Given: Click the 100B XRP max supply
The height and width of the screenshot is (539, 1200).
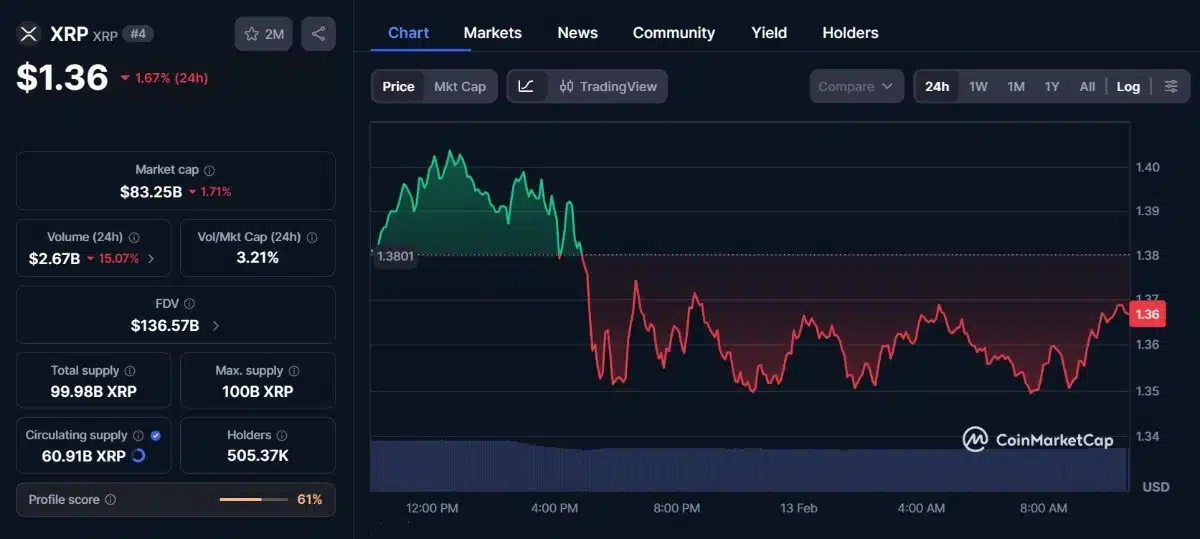Looking at the screenshot, I should (257, 391).
